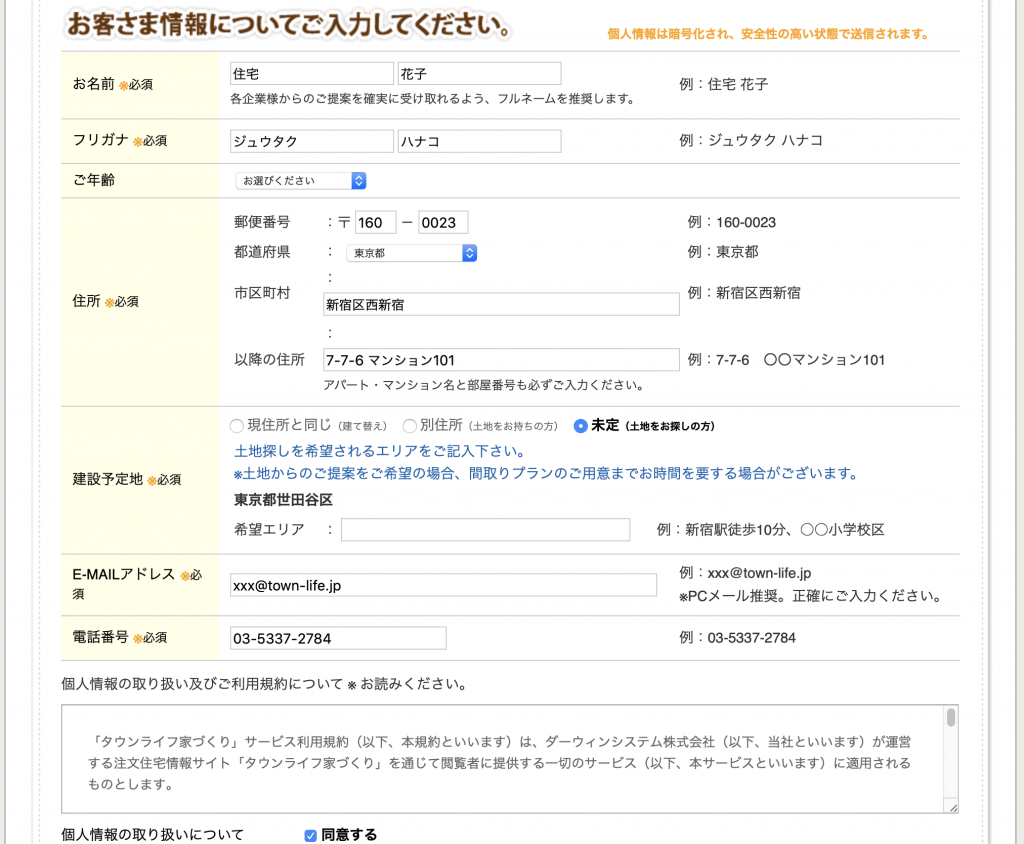The width and height of the screenshot is (1024, 844).
Task: Focus the furigana field containing ハナコ
Action: coord(479,141)
